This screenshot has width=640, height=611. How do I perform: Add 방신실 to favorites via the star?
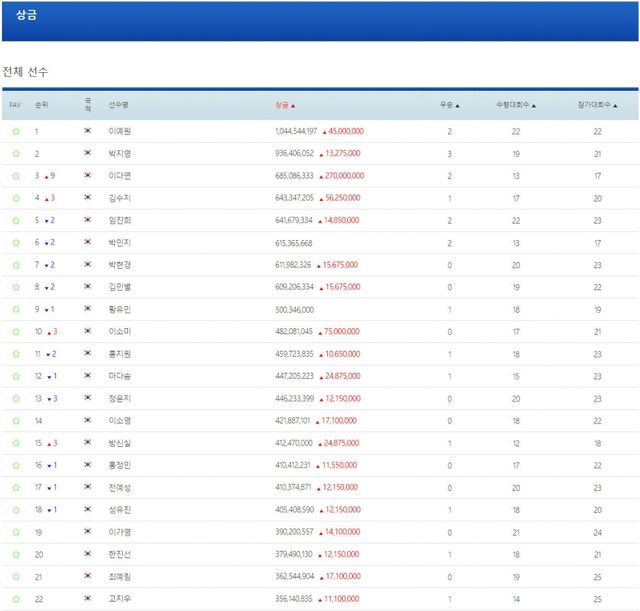pos(15,443)
